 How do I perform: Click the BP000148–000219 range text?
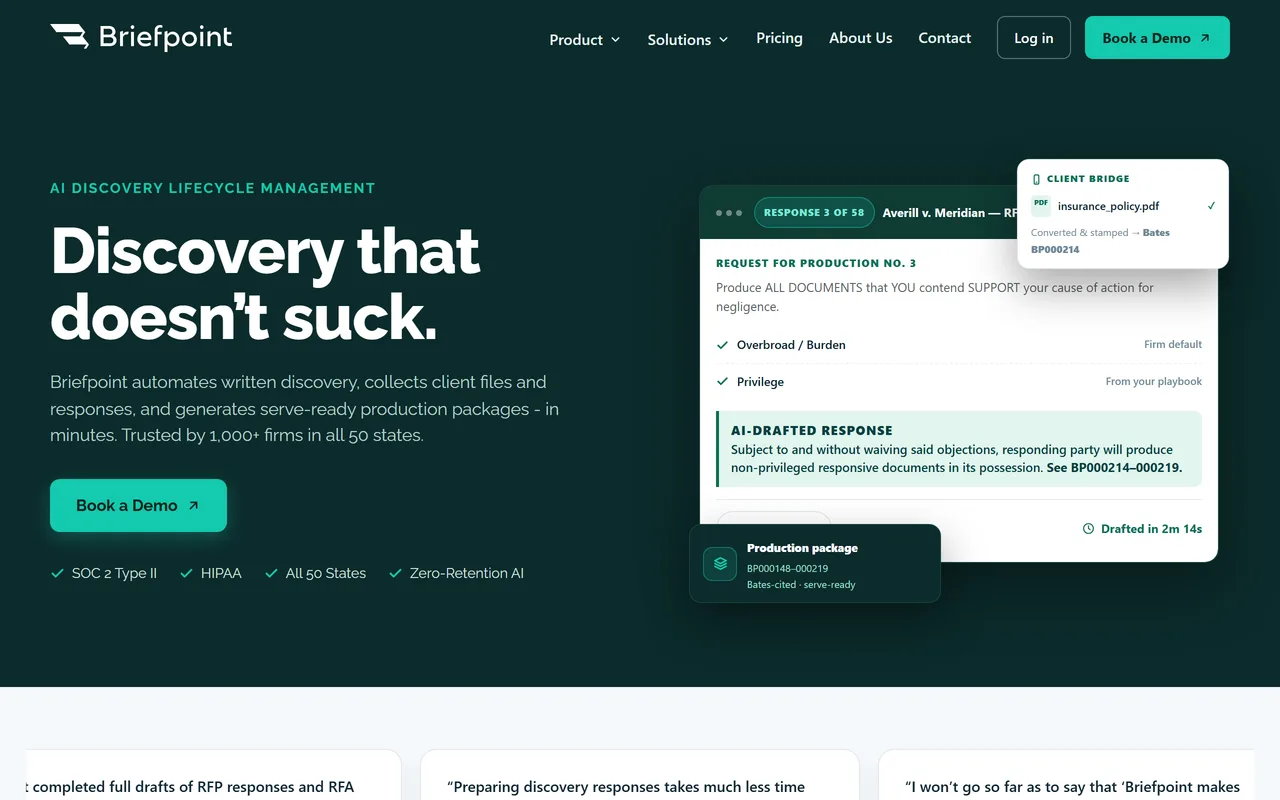pos(787,568)
